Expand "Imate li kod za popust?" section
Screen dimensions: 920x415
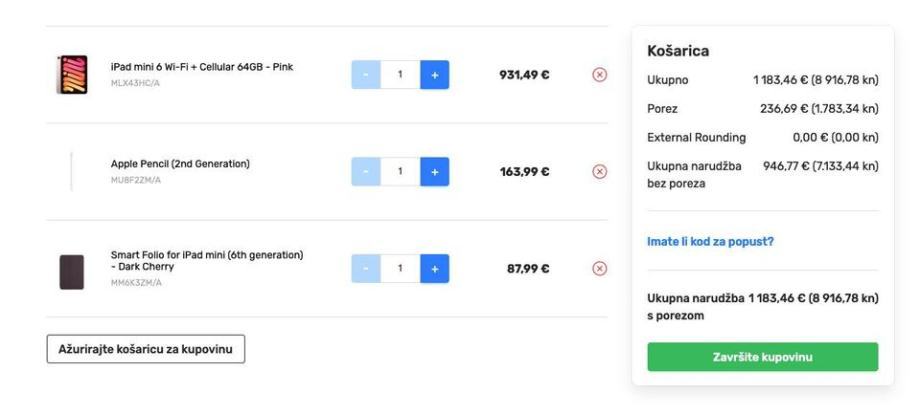tap(710, 241)
